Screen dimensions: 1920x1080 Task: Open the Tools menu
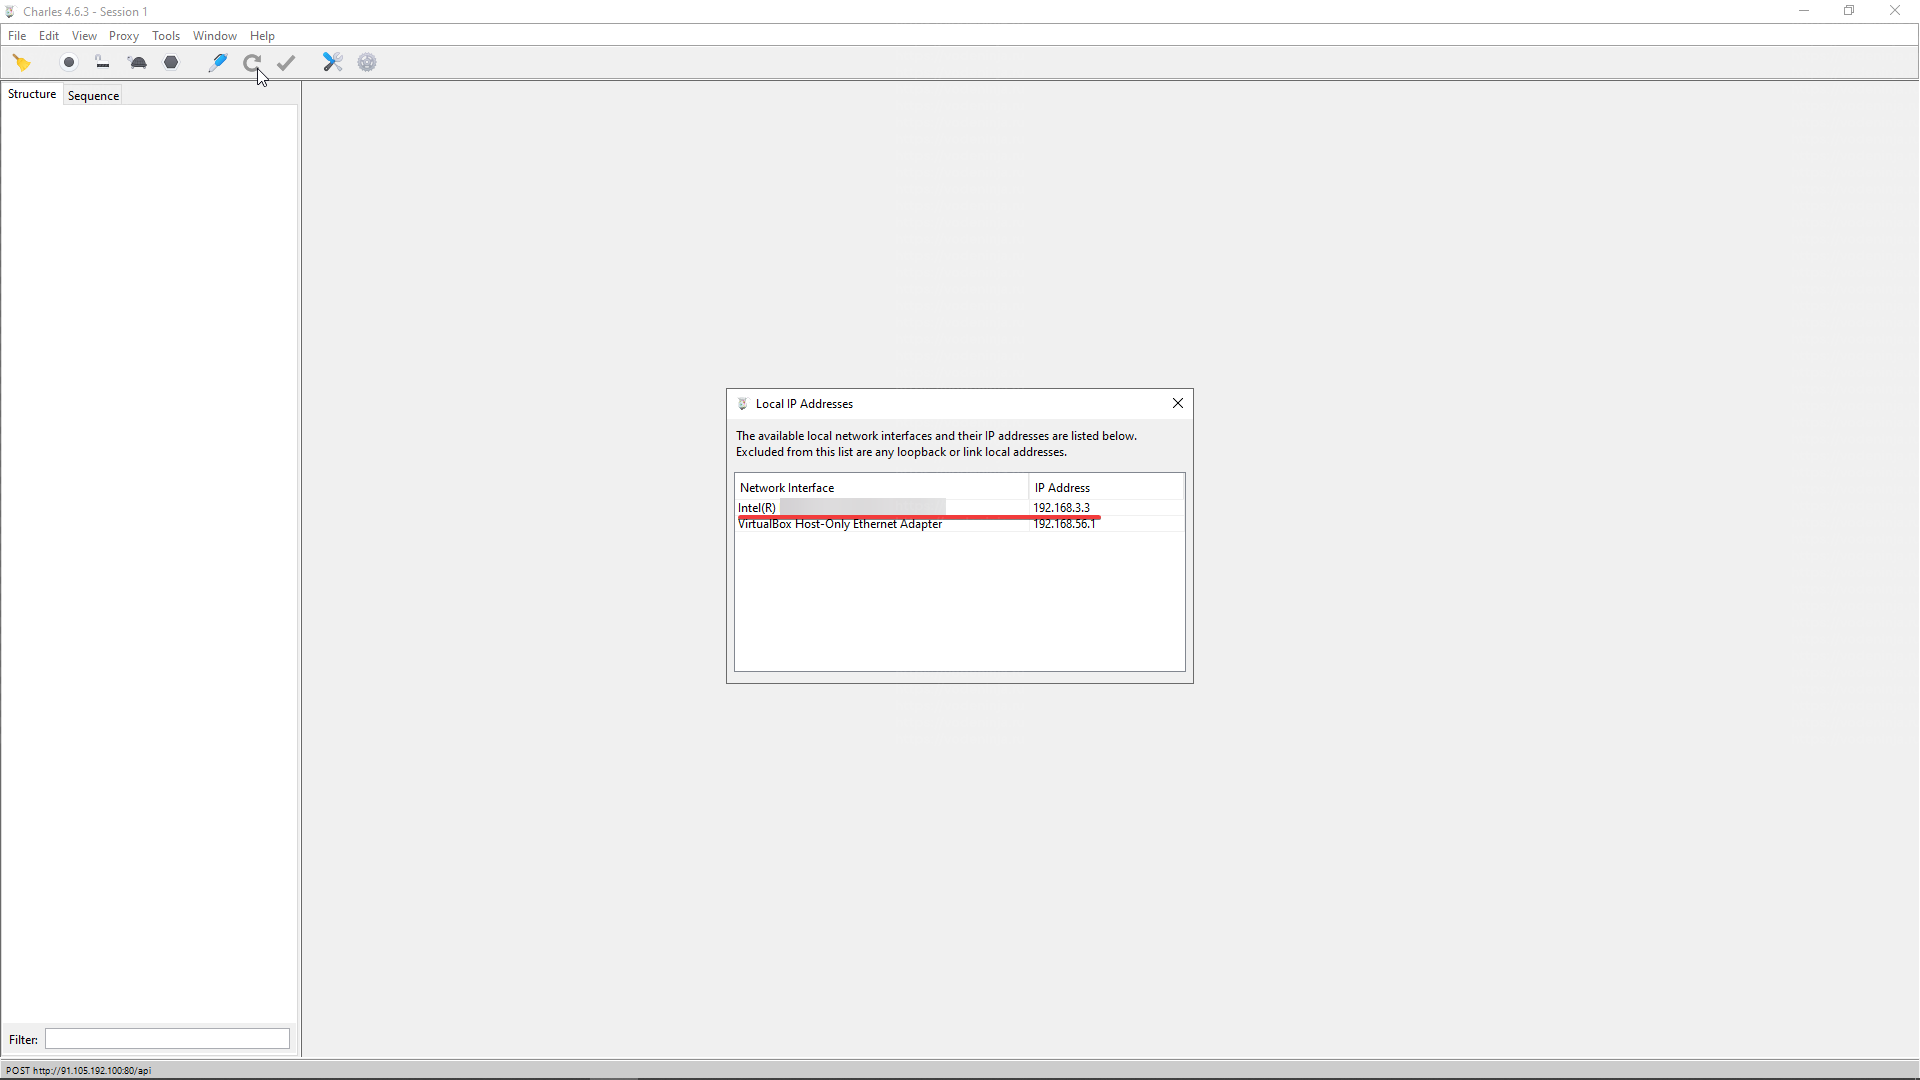tap(166, 36)
